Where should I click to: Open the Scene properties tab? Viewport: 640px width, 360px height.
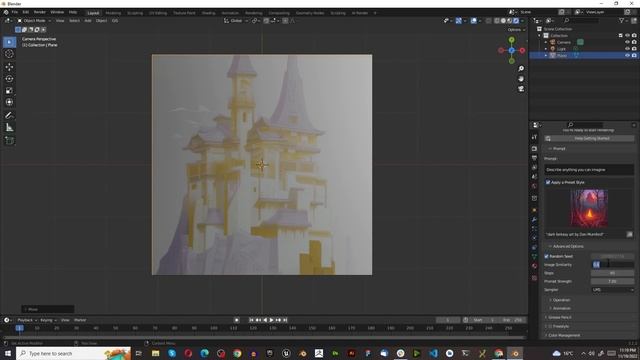coord(534,176)
